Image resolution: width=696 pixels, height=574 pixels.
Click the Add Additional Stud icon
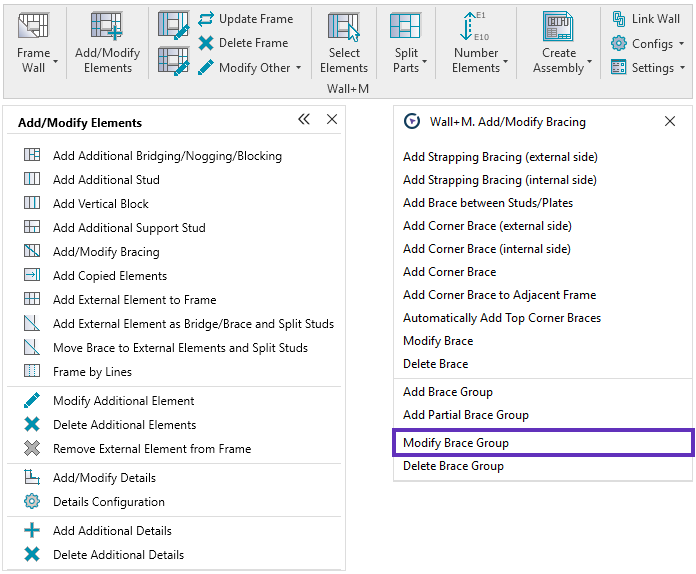(x=32, y=180)
